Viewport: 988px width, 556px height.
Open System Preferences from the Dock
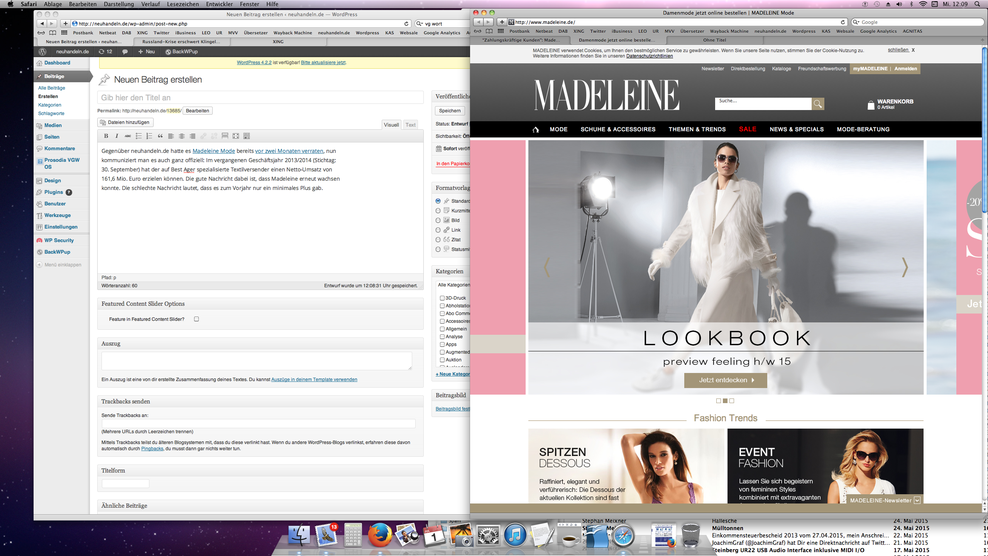pos(488,535)
